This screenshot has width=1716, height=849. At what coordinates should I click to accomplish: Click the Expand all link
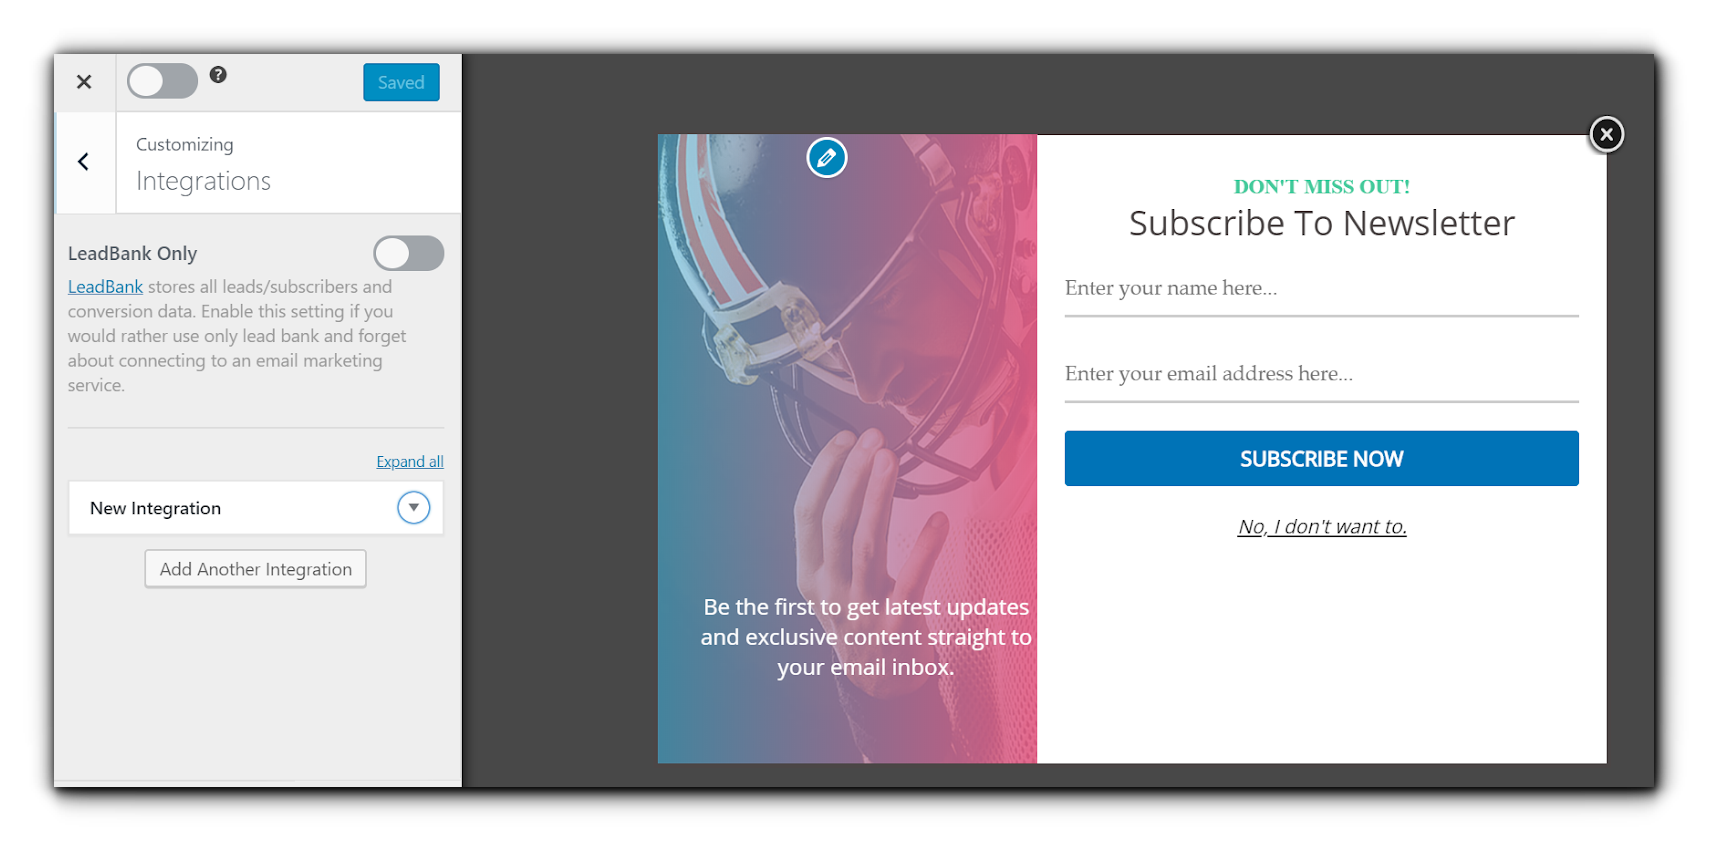409,462
